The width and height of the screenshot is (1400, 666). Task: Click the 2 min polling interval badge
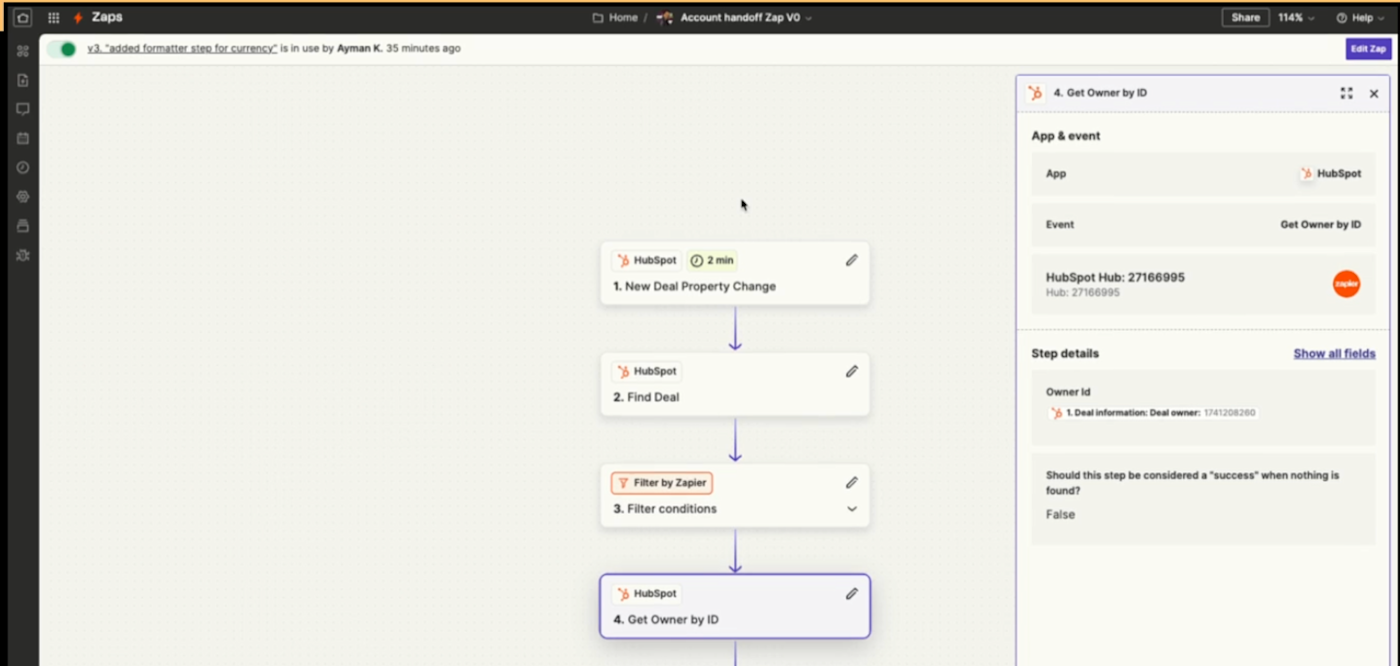[x=712, y=260]
